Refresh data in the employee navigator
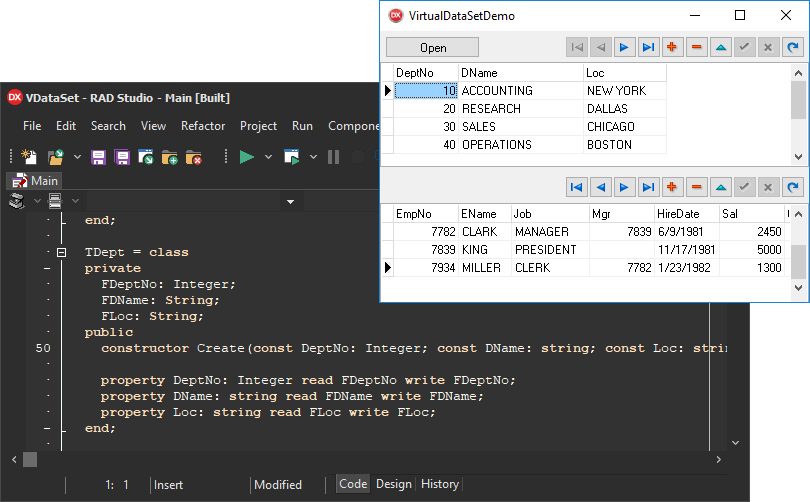The height and width of the screenshot is (502, 810). click(792, 187)
